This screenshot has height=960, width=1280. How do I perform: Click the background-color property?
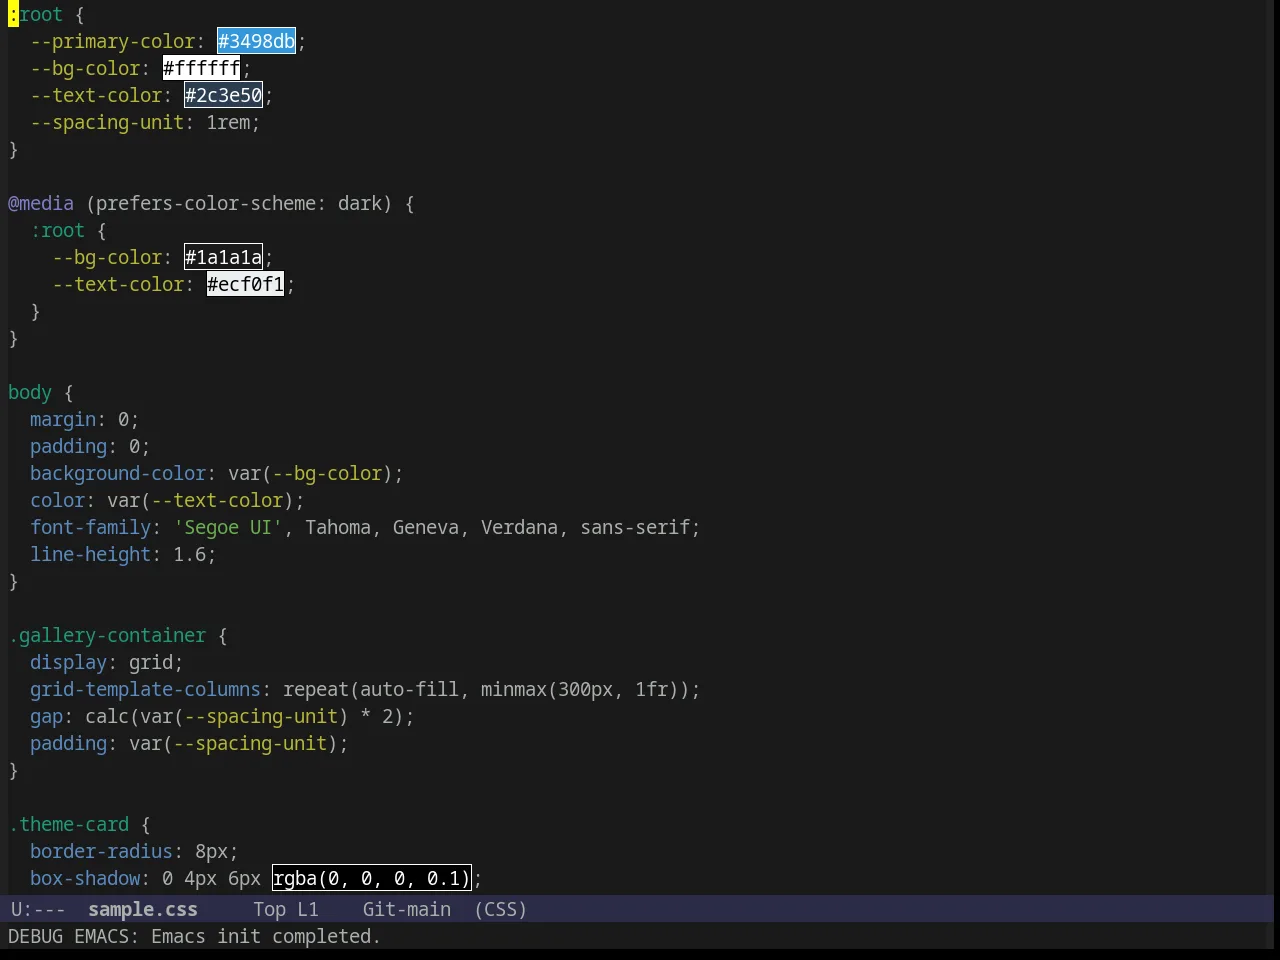118,473
